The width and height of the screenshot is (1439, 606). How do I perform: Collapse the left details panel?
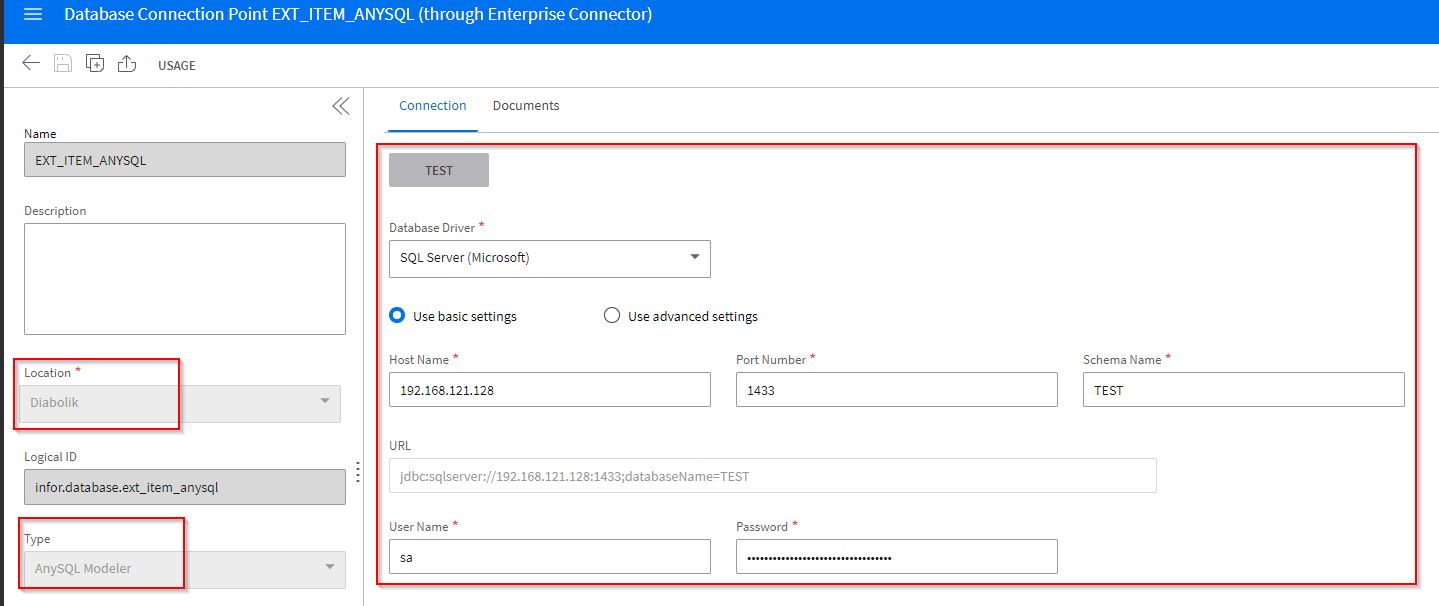(x=340, y=107)
